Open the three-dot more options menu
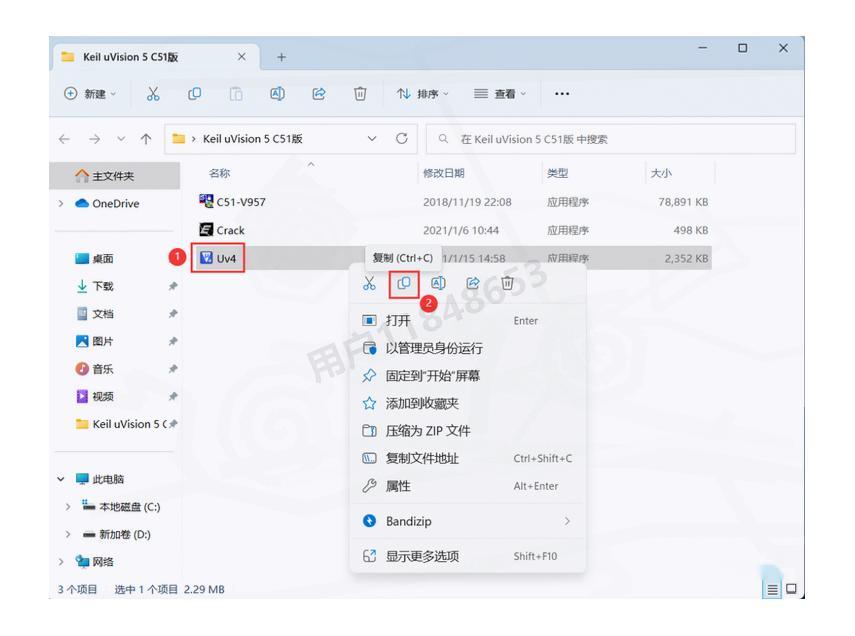The height and width of the screenshot is (636, 855). [562, 94]
